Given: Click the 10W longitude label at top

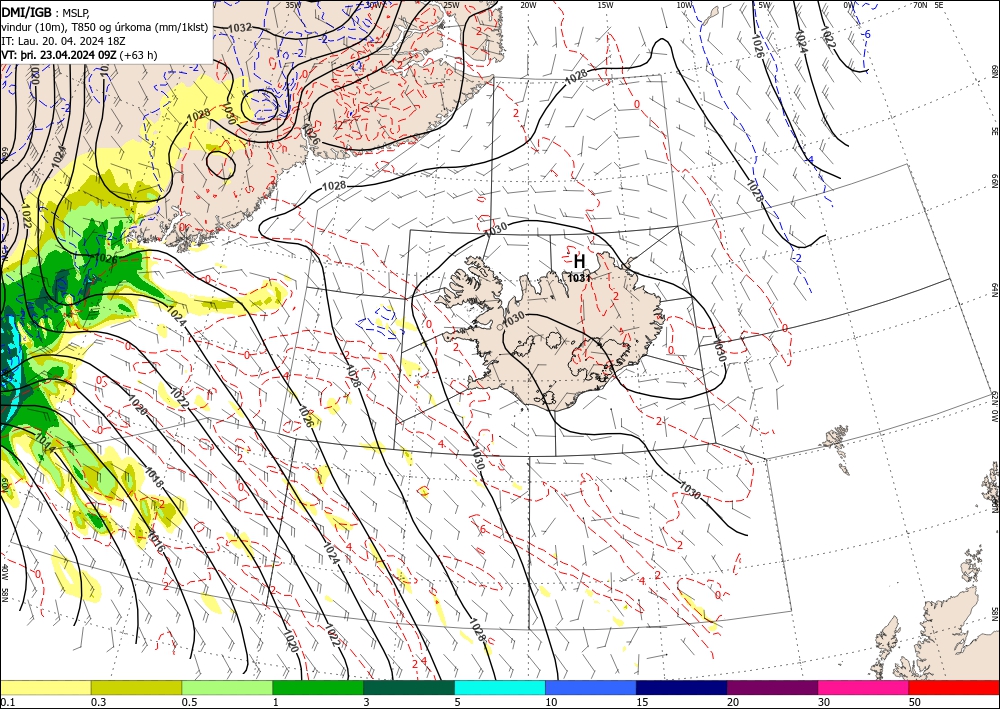Looking at the screenshot, I should pos(684,5).
